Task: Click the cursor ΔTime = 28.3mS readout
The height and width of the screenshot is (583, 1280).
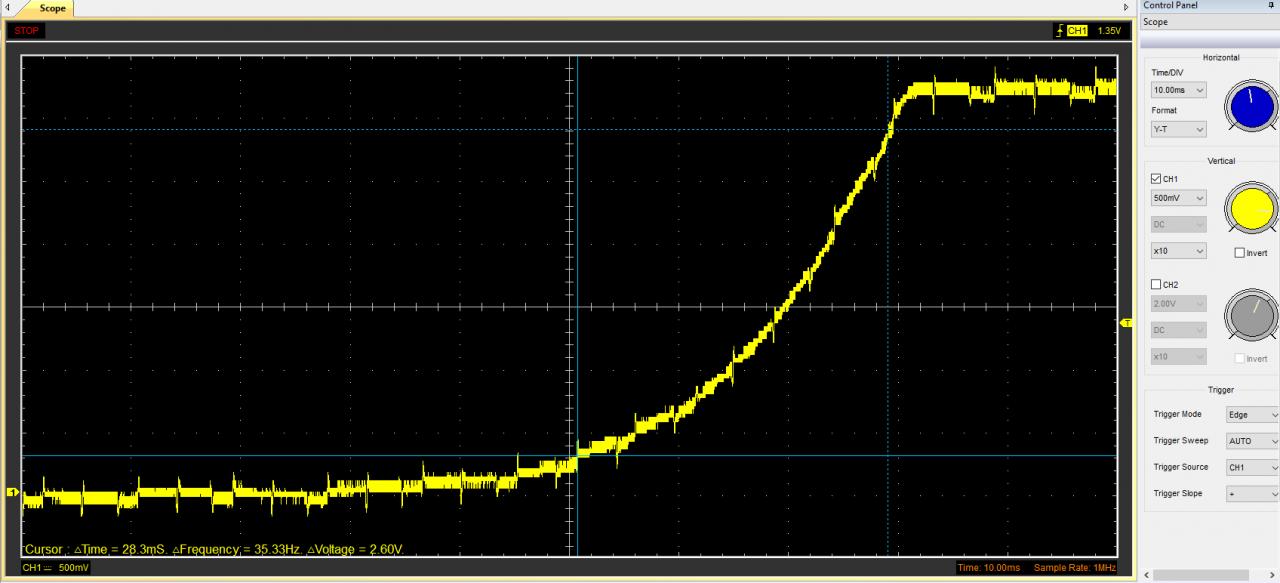Action: 120,550
